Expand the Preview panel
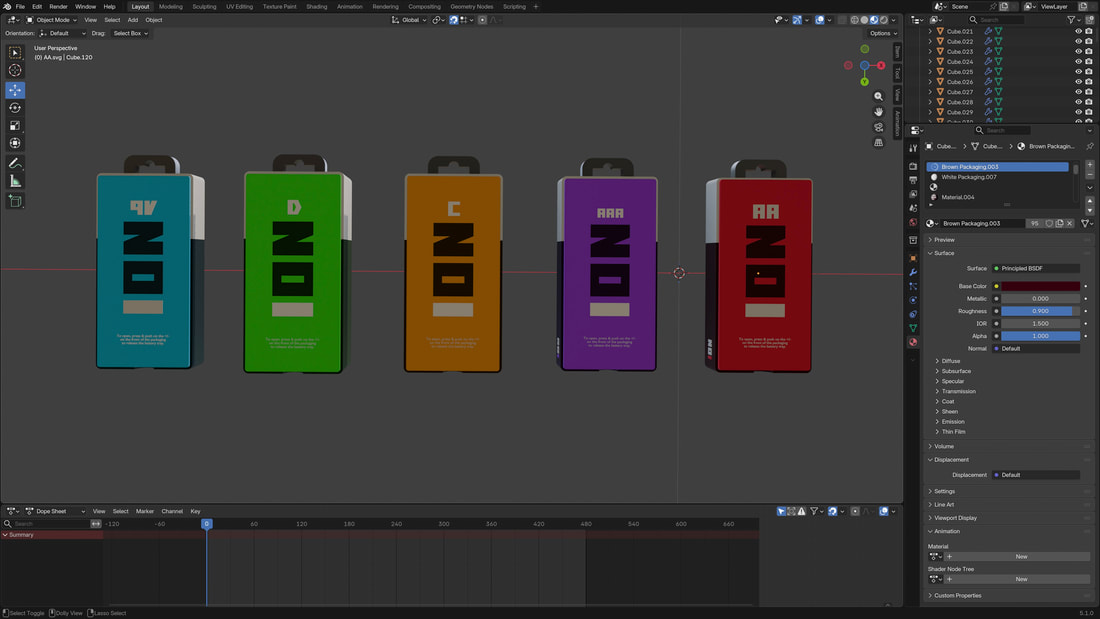The height and width of the screenshot is (619, 1100). (944, 240)
